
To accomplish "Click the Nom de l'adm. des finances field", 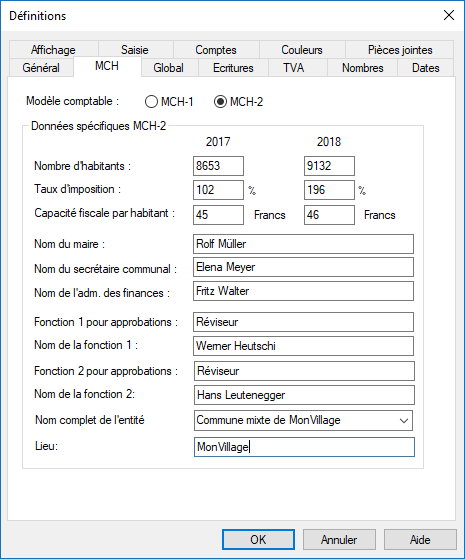I will 303,291.
